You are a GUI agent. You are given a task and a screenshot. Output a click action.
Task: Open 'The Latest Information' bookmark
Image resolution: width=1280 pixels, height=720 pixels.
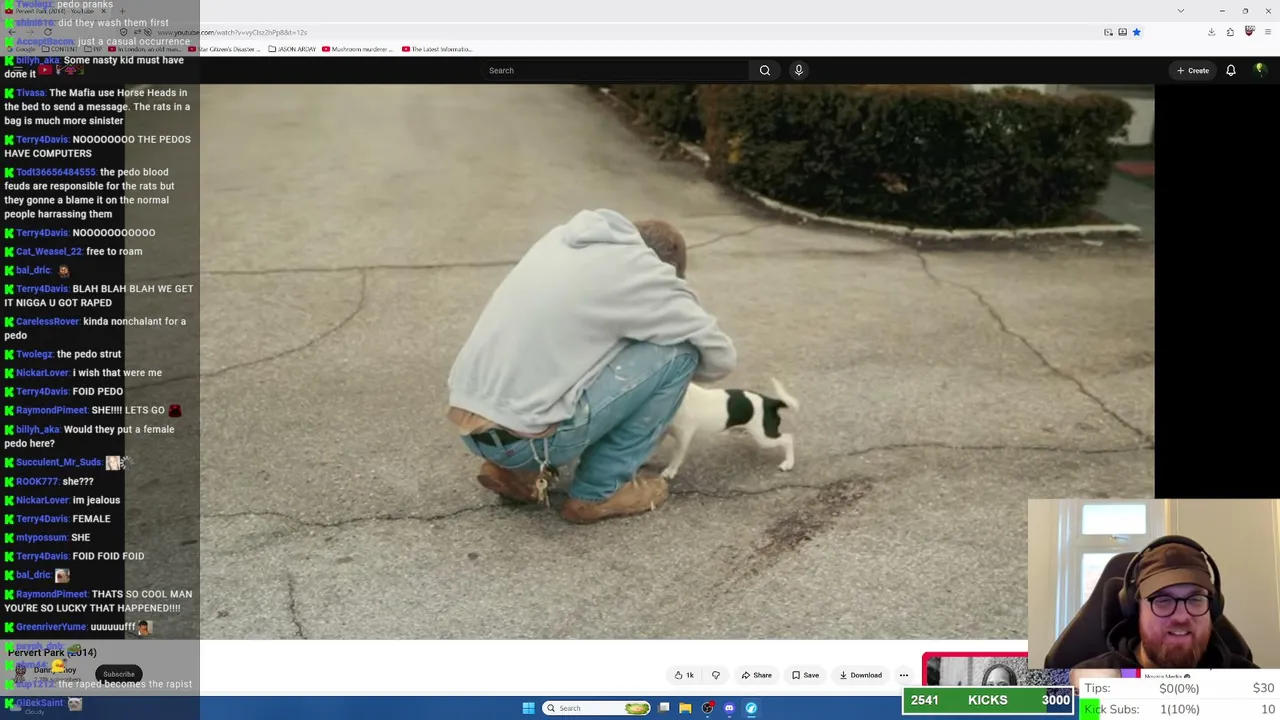tap(437, 49)
